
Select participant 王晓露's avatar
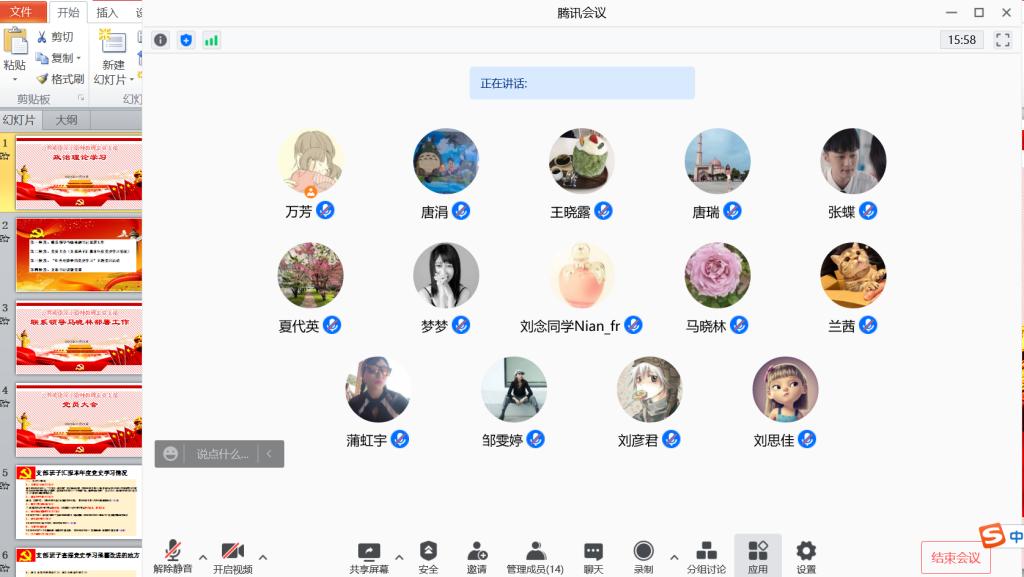tap(582, 161)
